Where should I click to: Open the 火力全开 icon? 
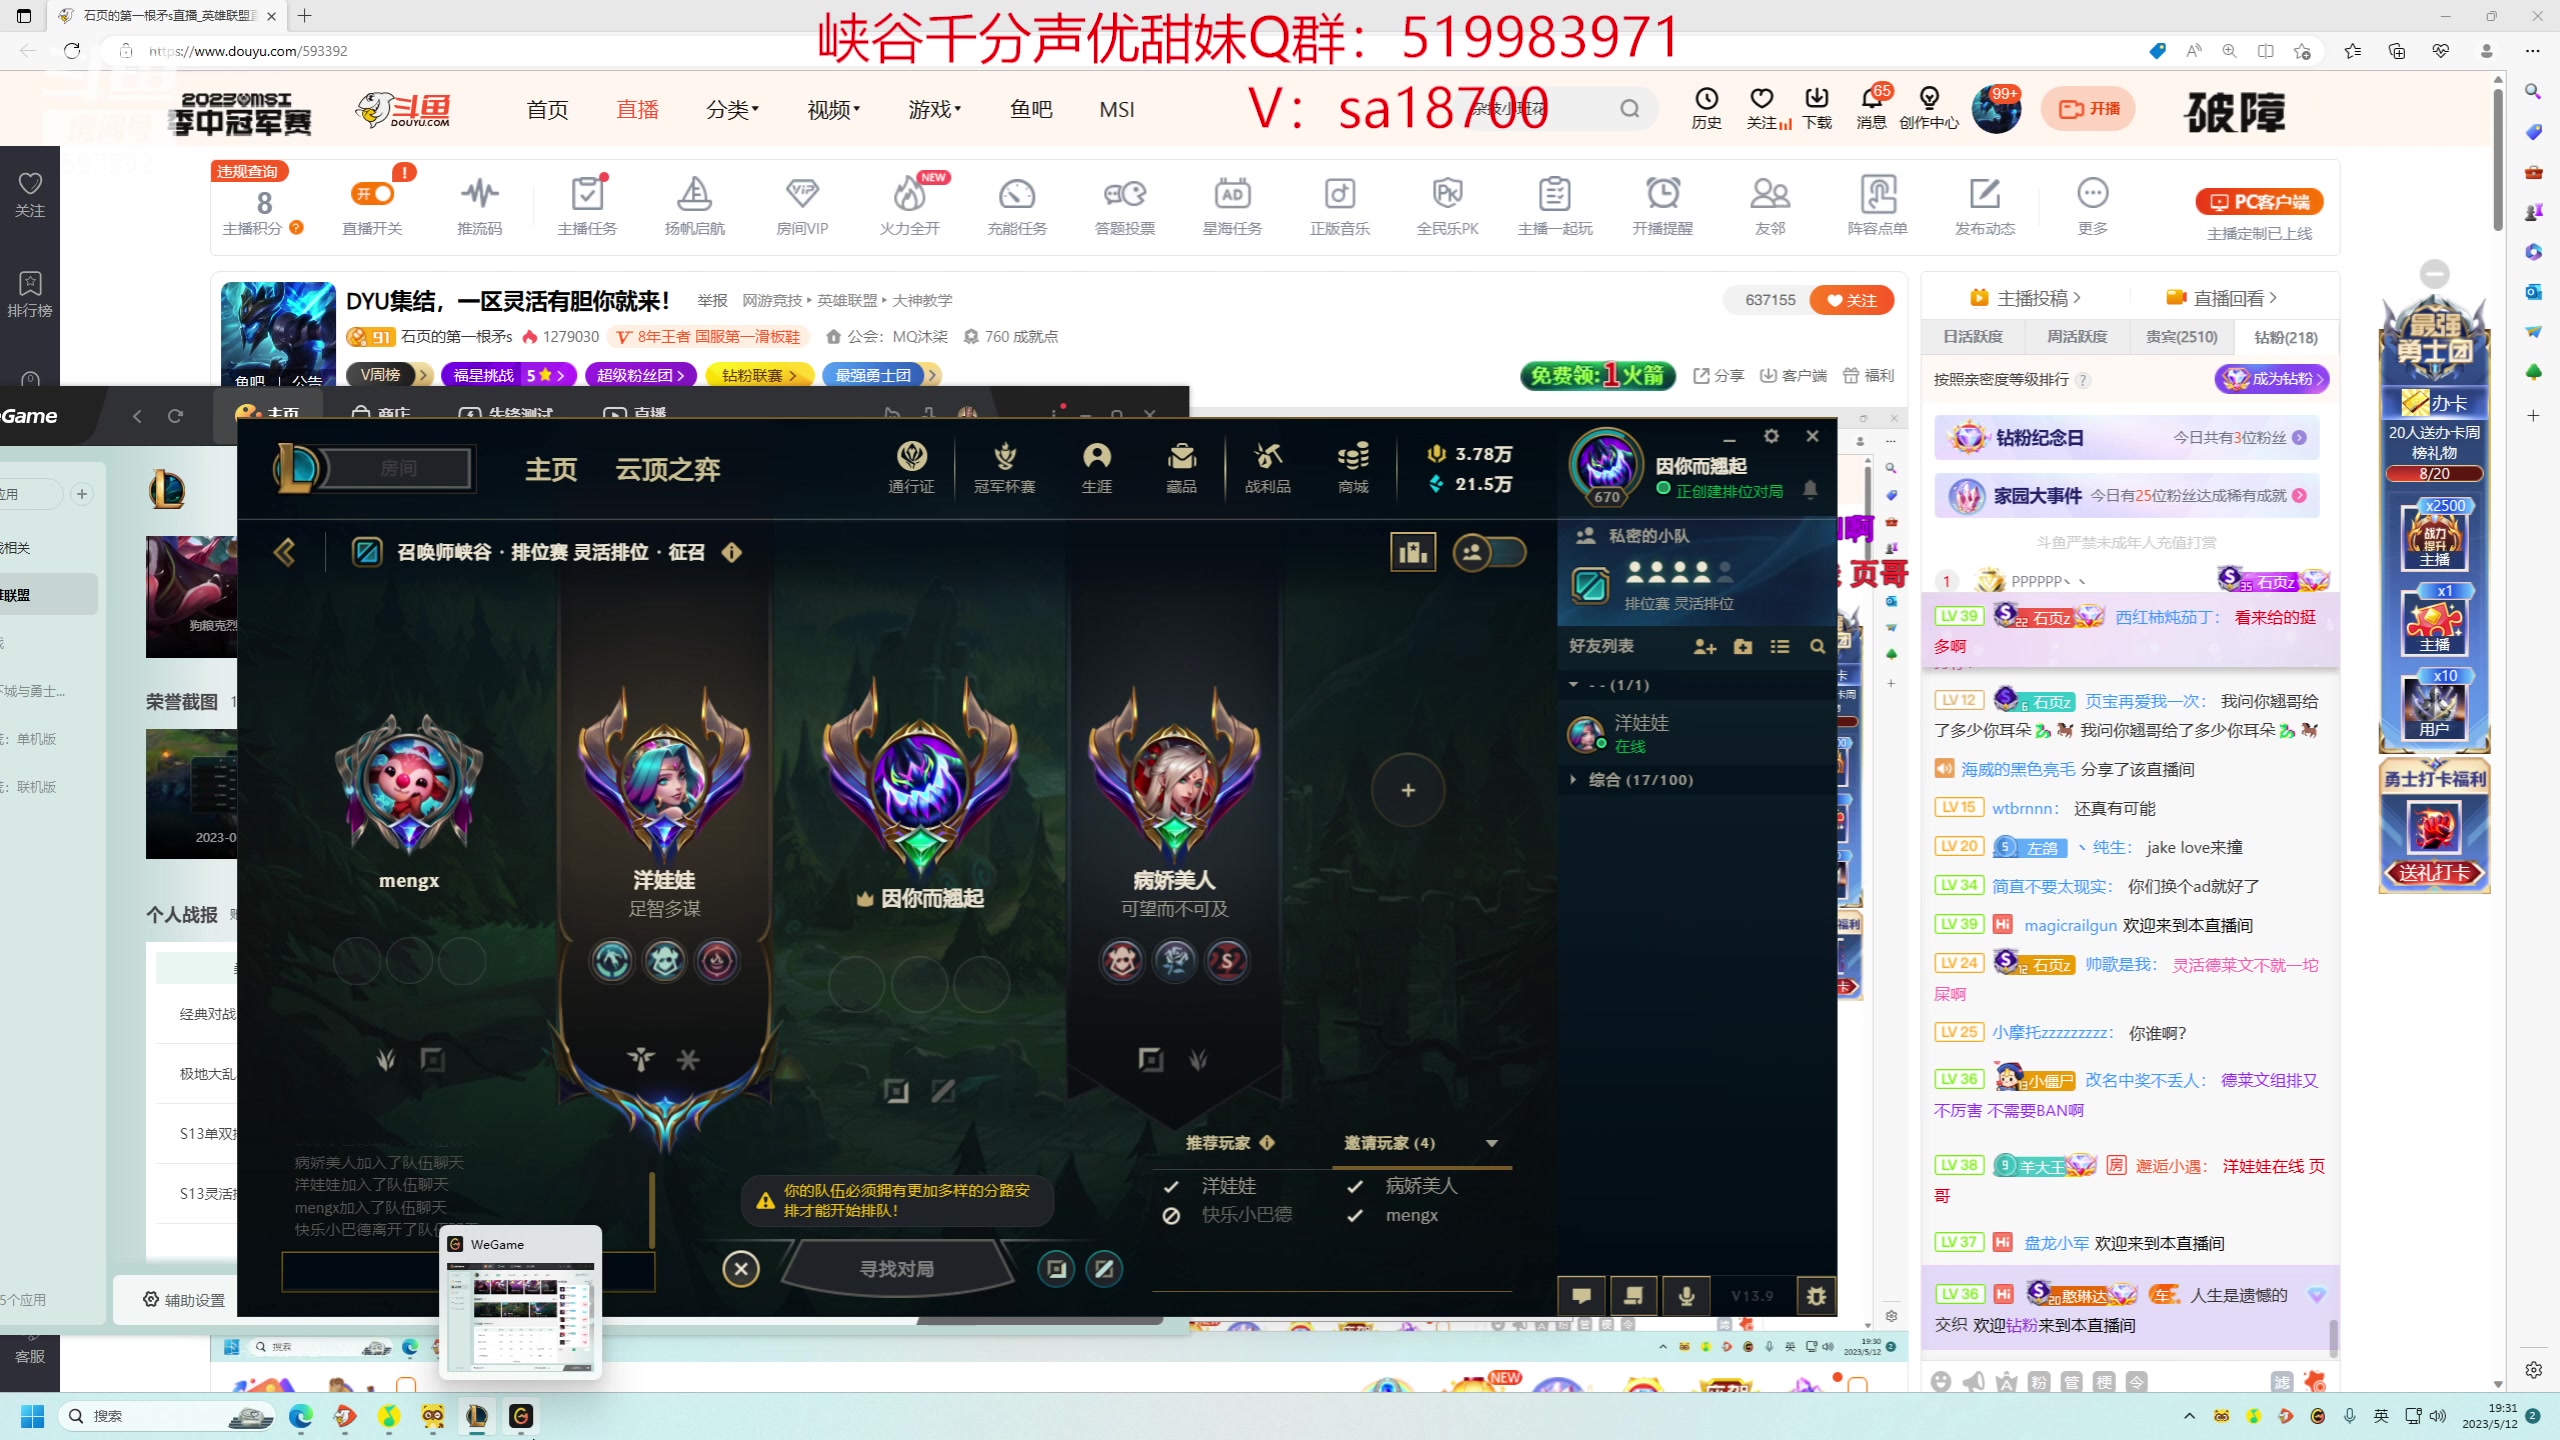pos(909,206)
